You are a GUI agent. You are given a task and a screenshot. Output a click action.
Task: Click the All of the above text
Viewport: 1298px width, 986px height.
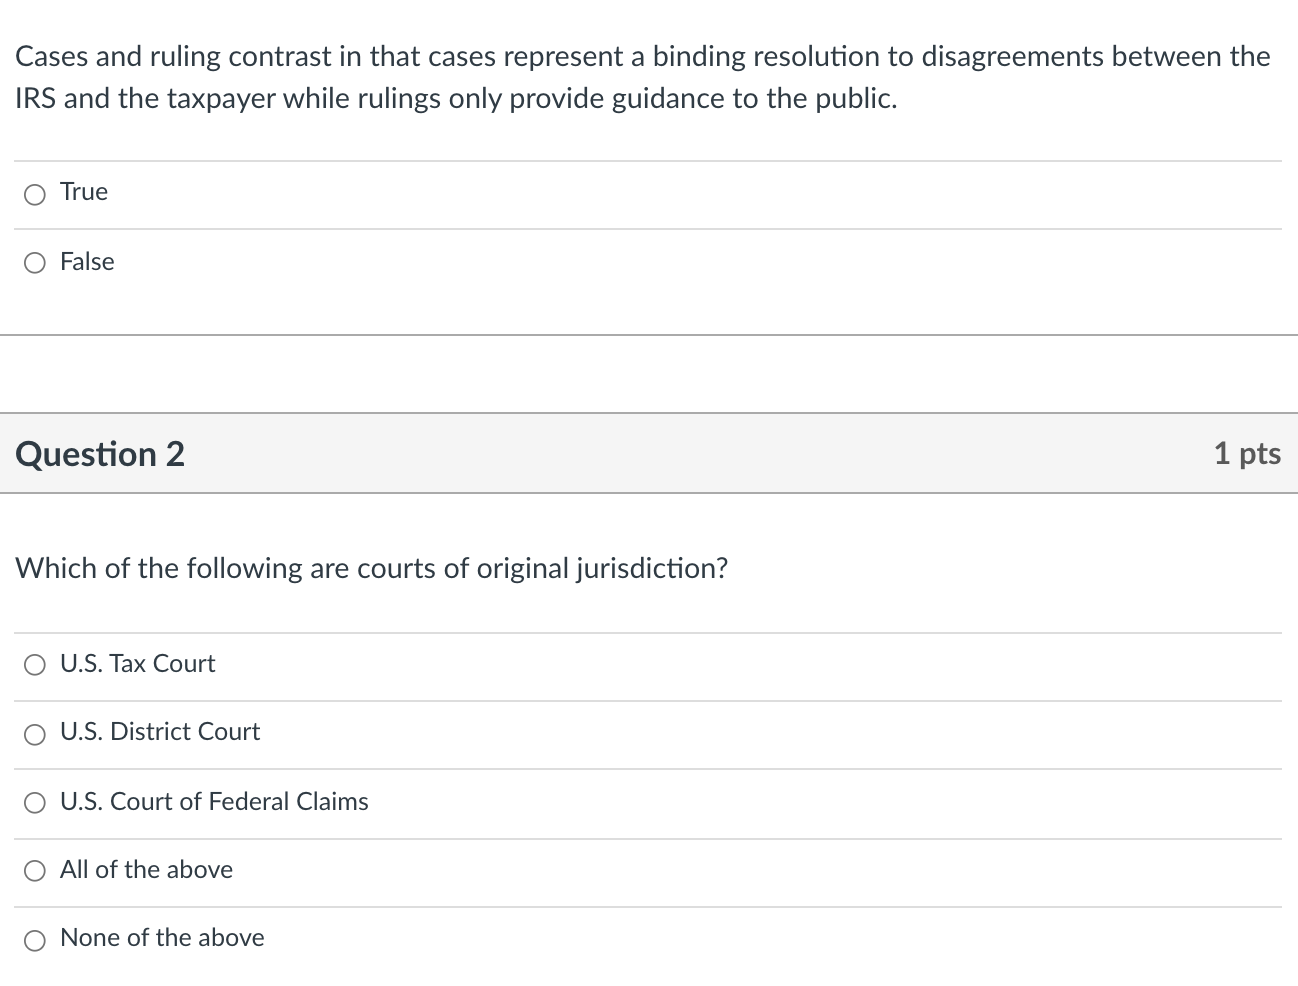146,869
